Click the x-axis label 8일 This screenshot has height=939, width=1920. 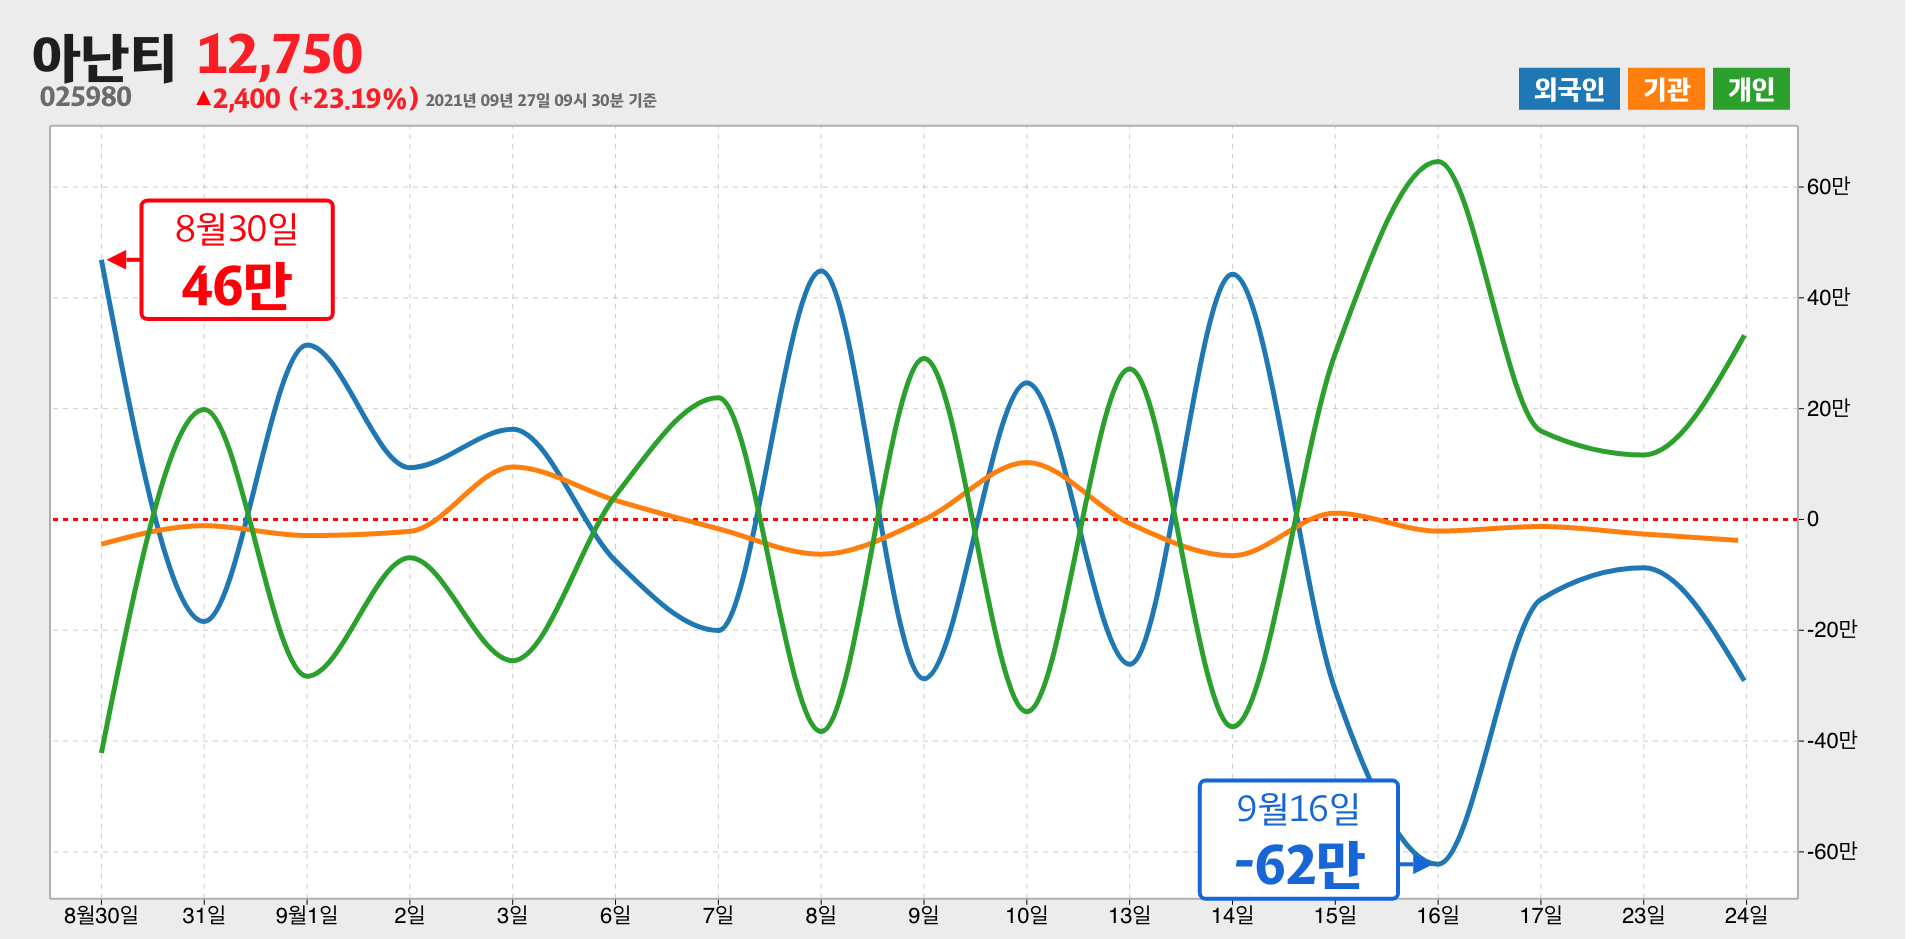coord(821,915)
